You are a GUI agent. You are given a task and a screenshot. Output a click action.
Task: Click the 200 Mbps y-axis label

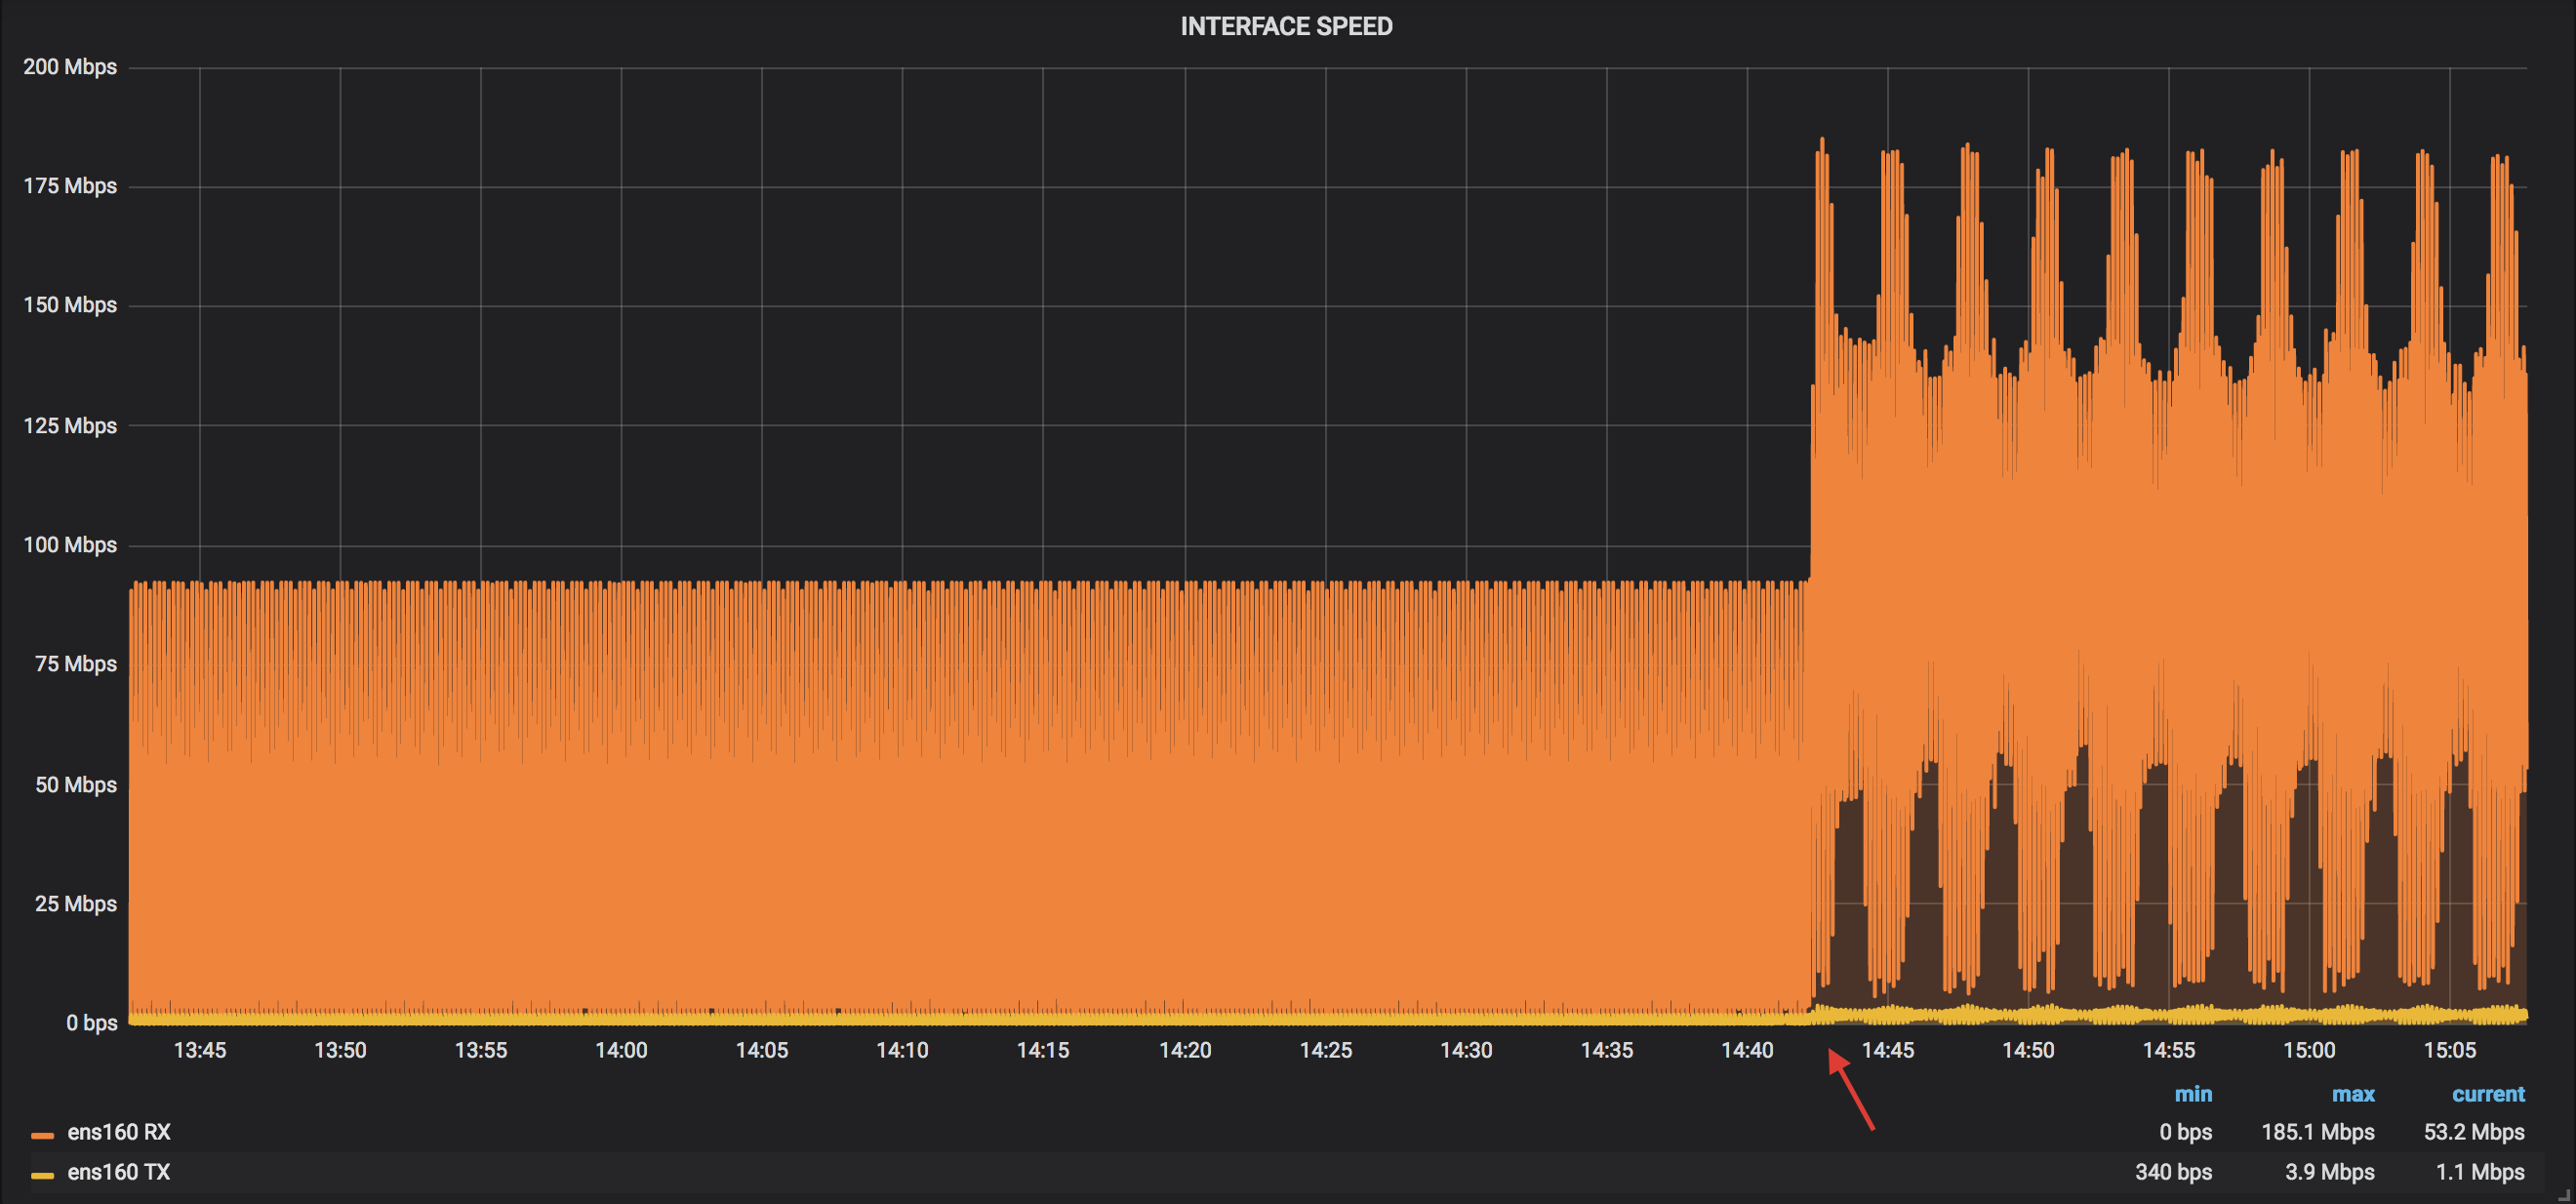[70, 67]
